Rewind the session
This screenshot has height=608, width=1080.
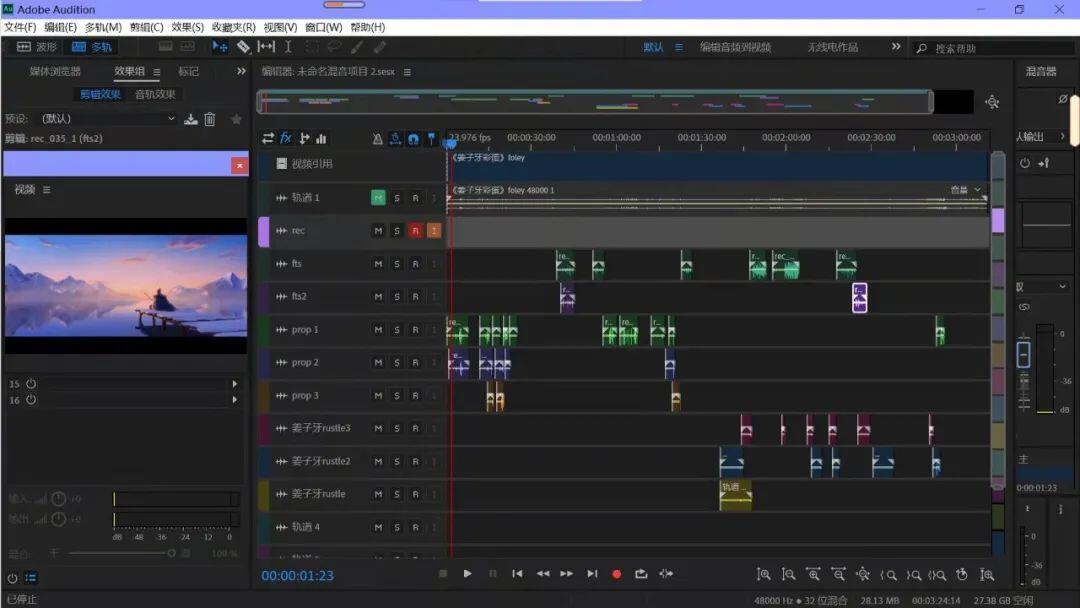(543, 574)
